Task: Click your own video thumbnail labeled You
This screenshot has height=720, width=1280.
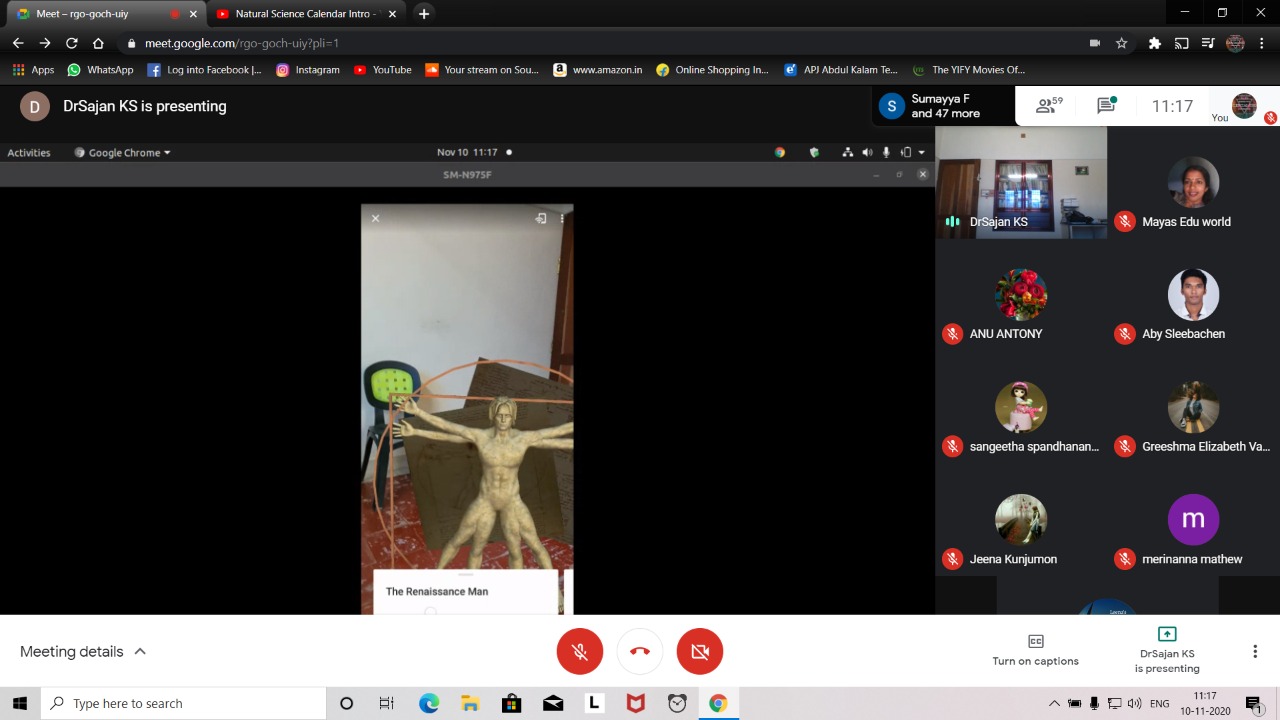Action: [1244, 106]
